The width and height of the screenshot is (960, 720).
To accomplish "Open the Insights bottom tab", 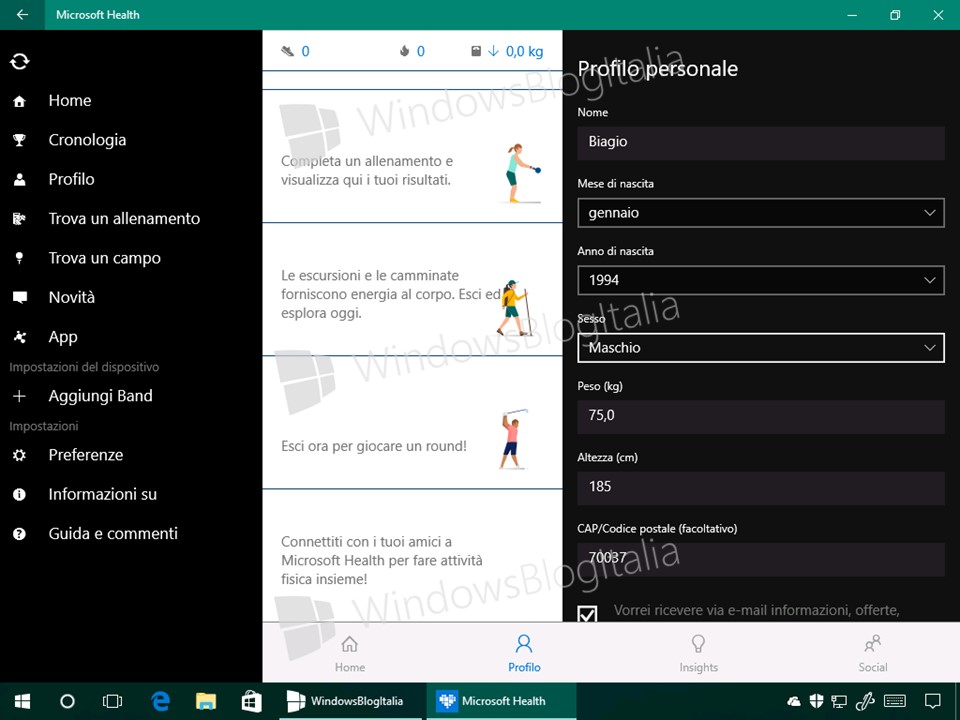I will click(x=698, y=653).
